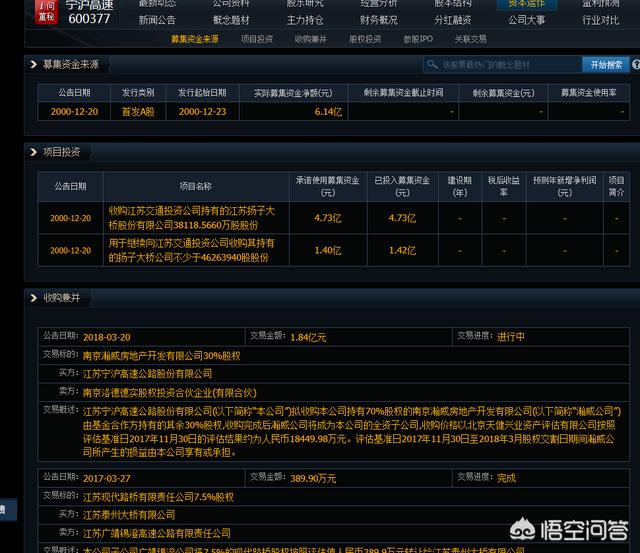Open 股权投资 sub-navigation link
This screenshot has width=640, height=553.
coord(364,39)
